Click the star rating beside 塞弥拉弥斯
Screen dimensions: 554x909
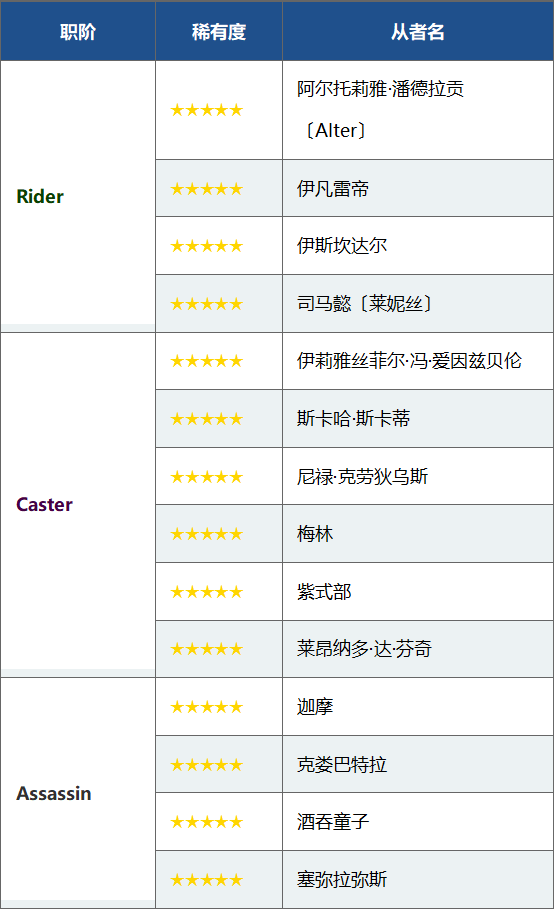[x=206, y=880]
